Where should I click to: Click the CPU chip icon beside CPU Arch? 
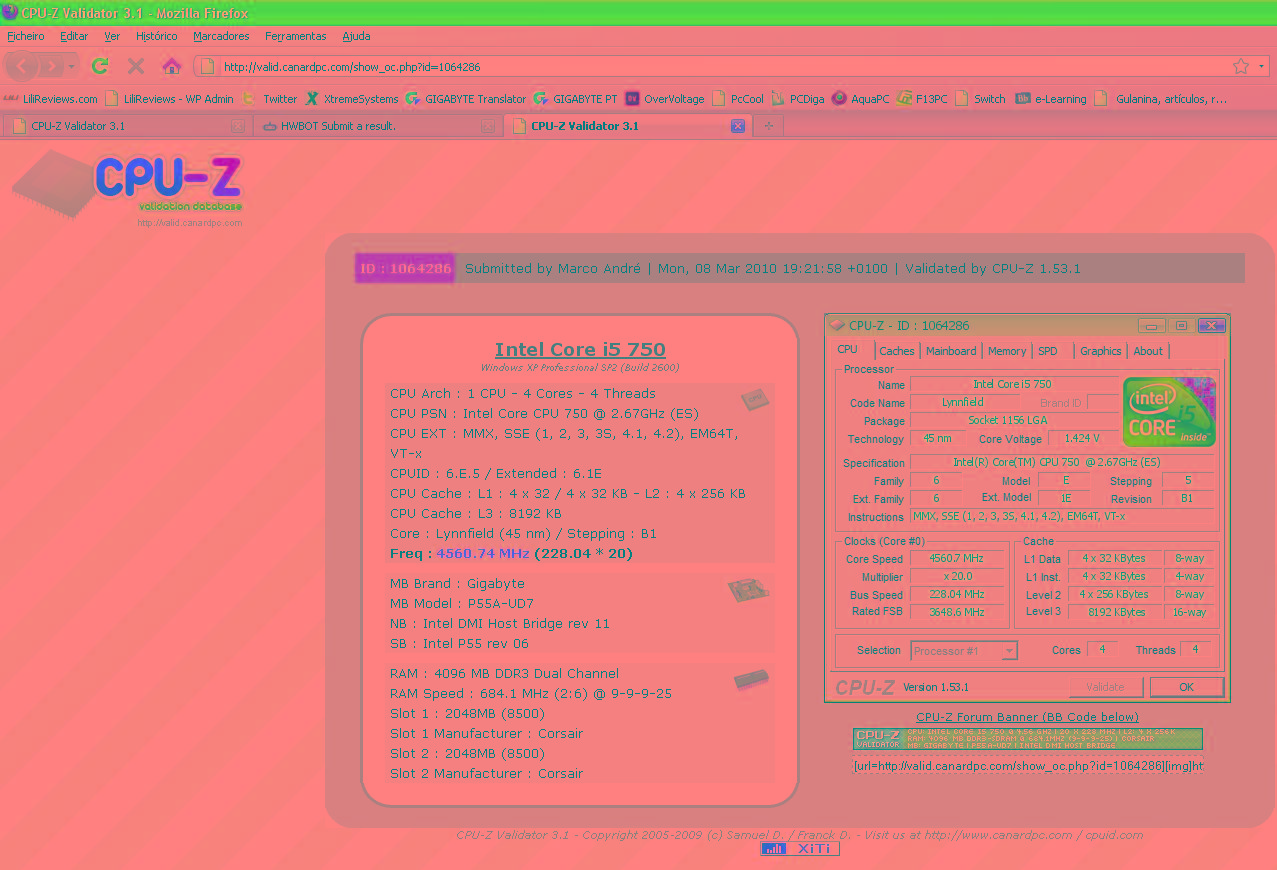click(x=755, y=400)
